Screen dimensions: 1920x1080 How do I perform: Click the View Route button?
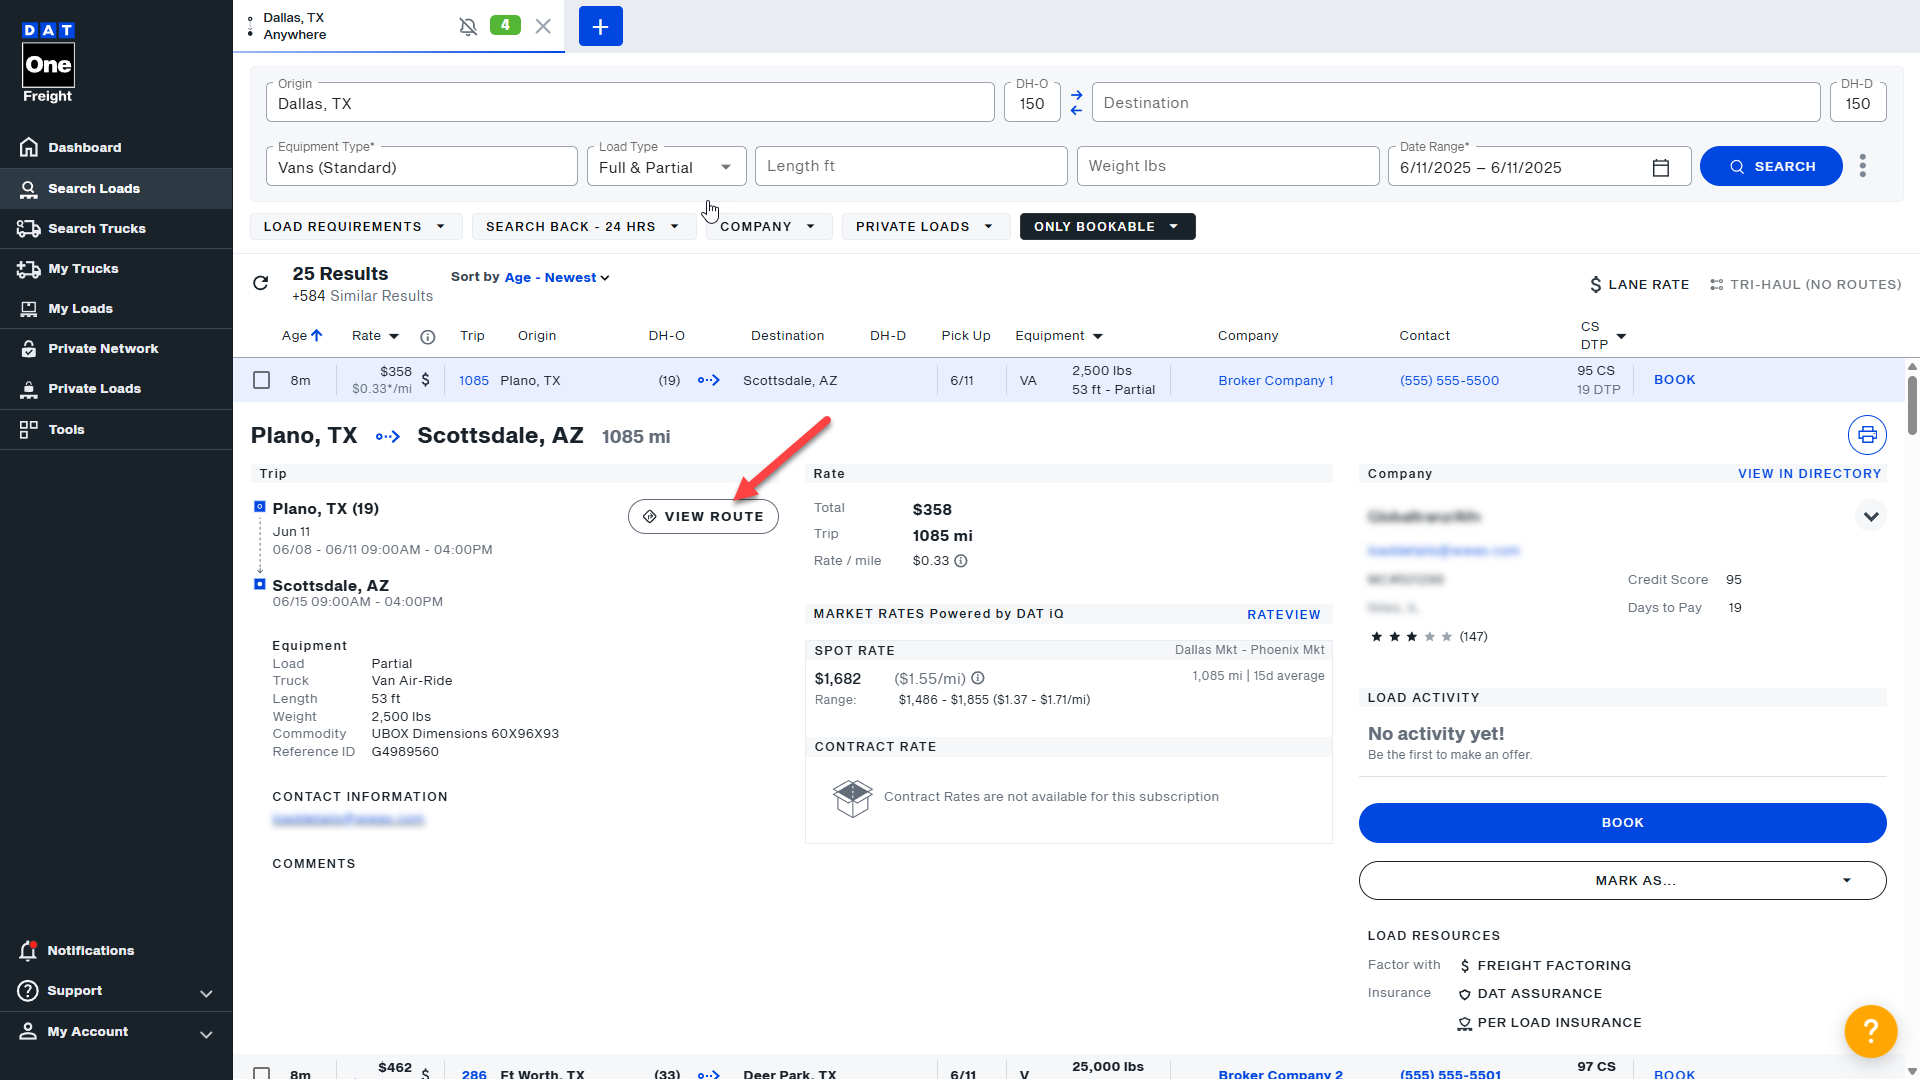(x=703, y=517)
